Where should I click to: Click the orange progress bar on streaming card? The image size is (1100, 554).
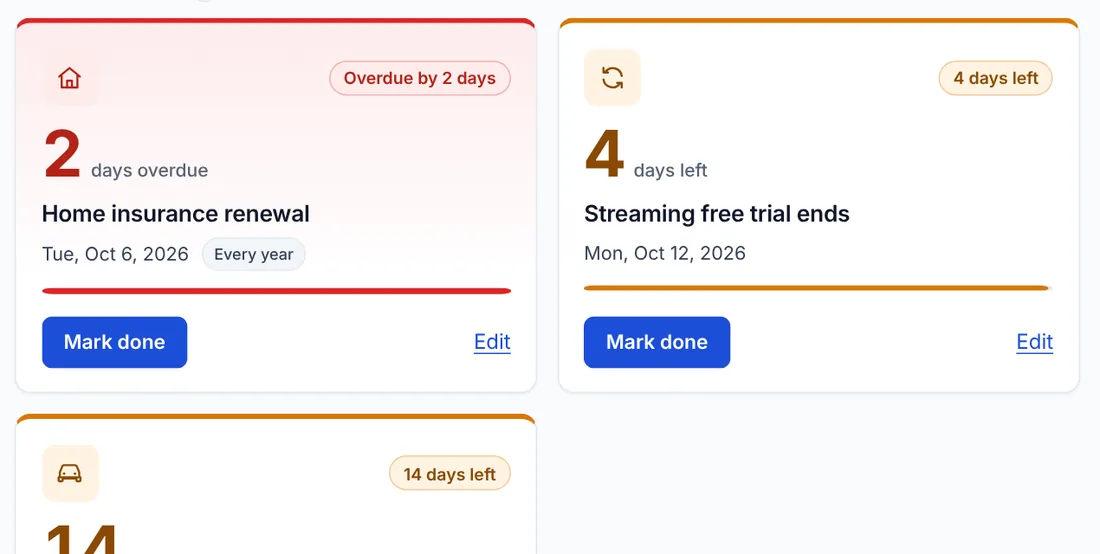[818, 288]
